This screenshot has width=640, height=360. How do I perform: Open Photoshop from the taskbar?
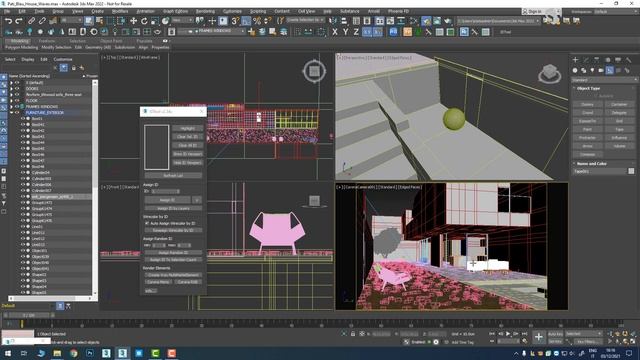(x=90, y=353)
